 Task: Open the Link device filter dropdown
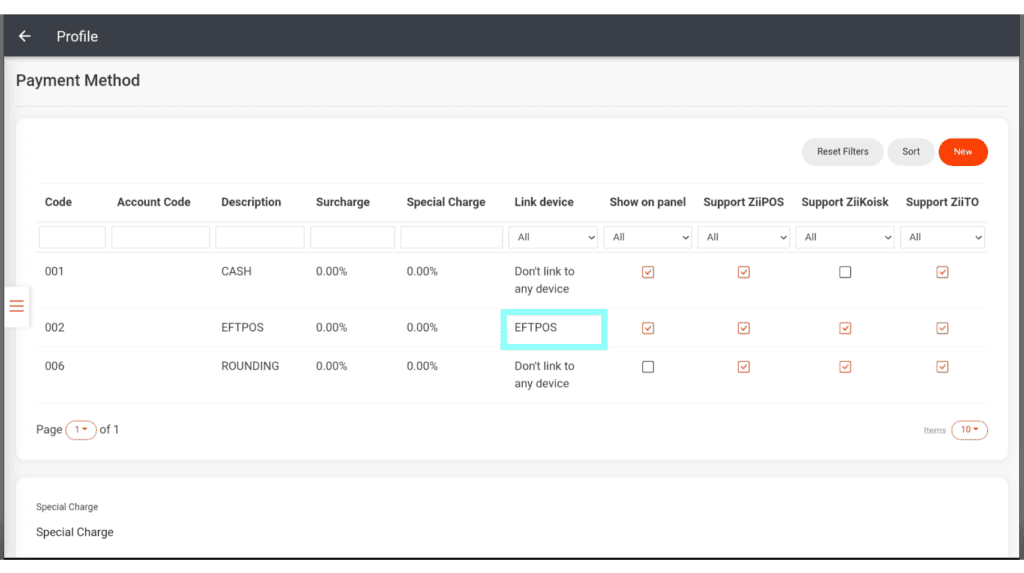point(553,237)
